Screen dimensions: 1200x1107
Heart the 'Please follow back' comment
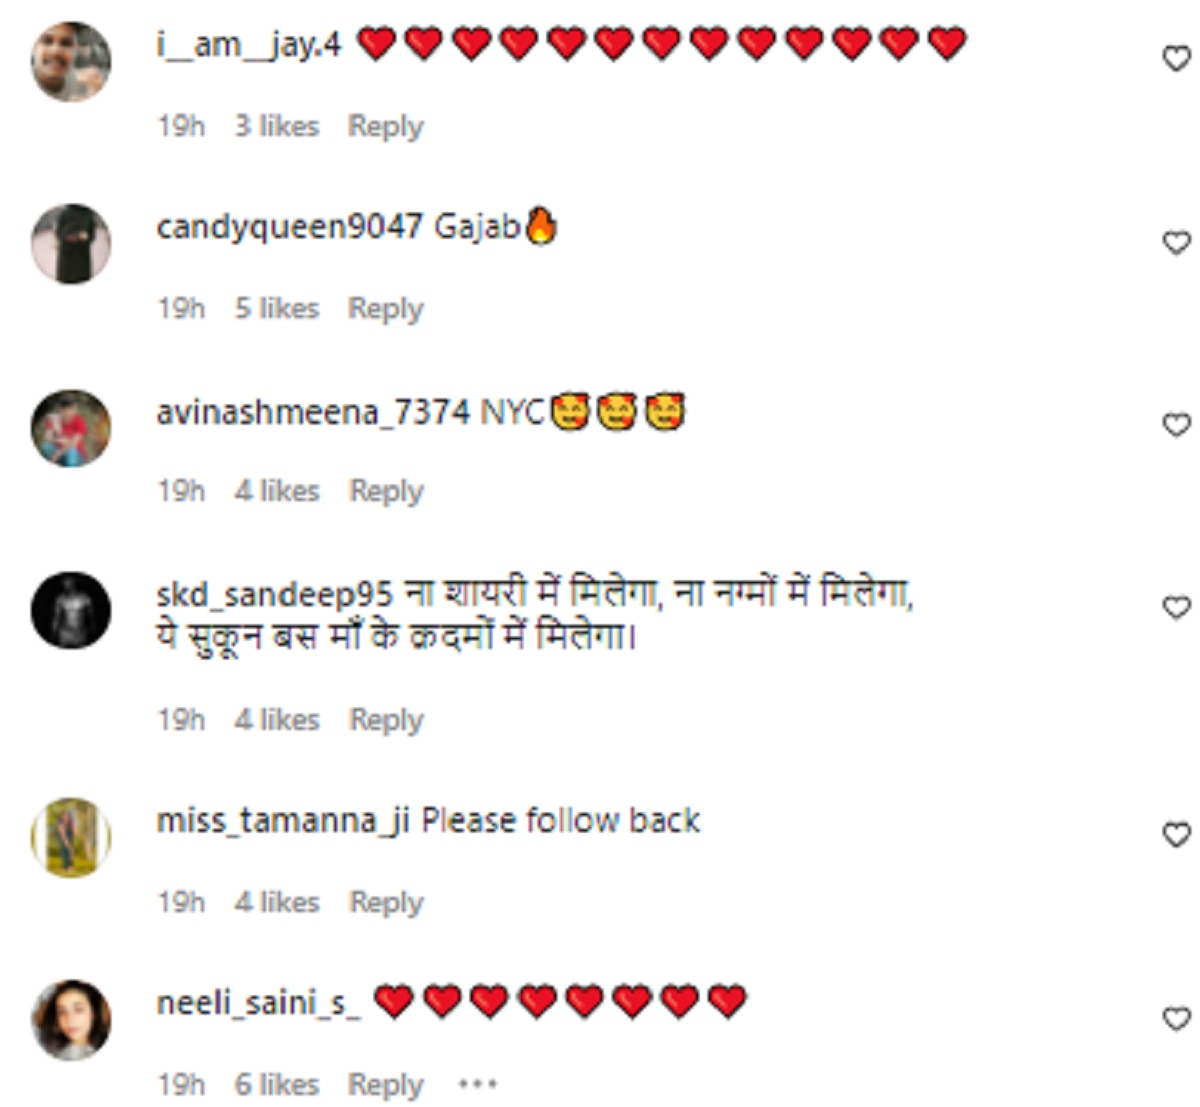(x=1176, y=835)
